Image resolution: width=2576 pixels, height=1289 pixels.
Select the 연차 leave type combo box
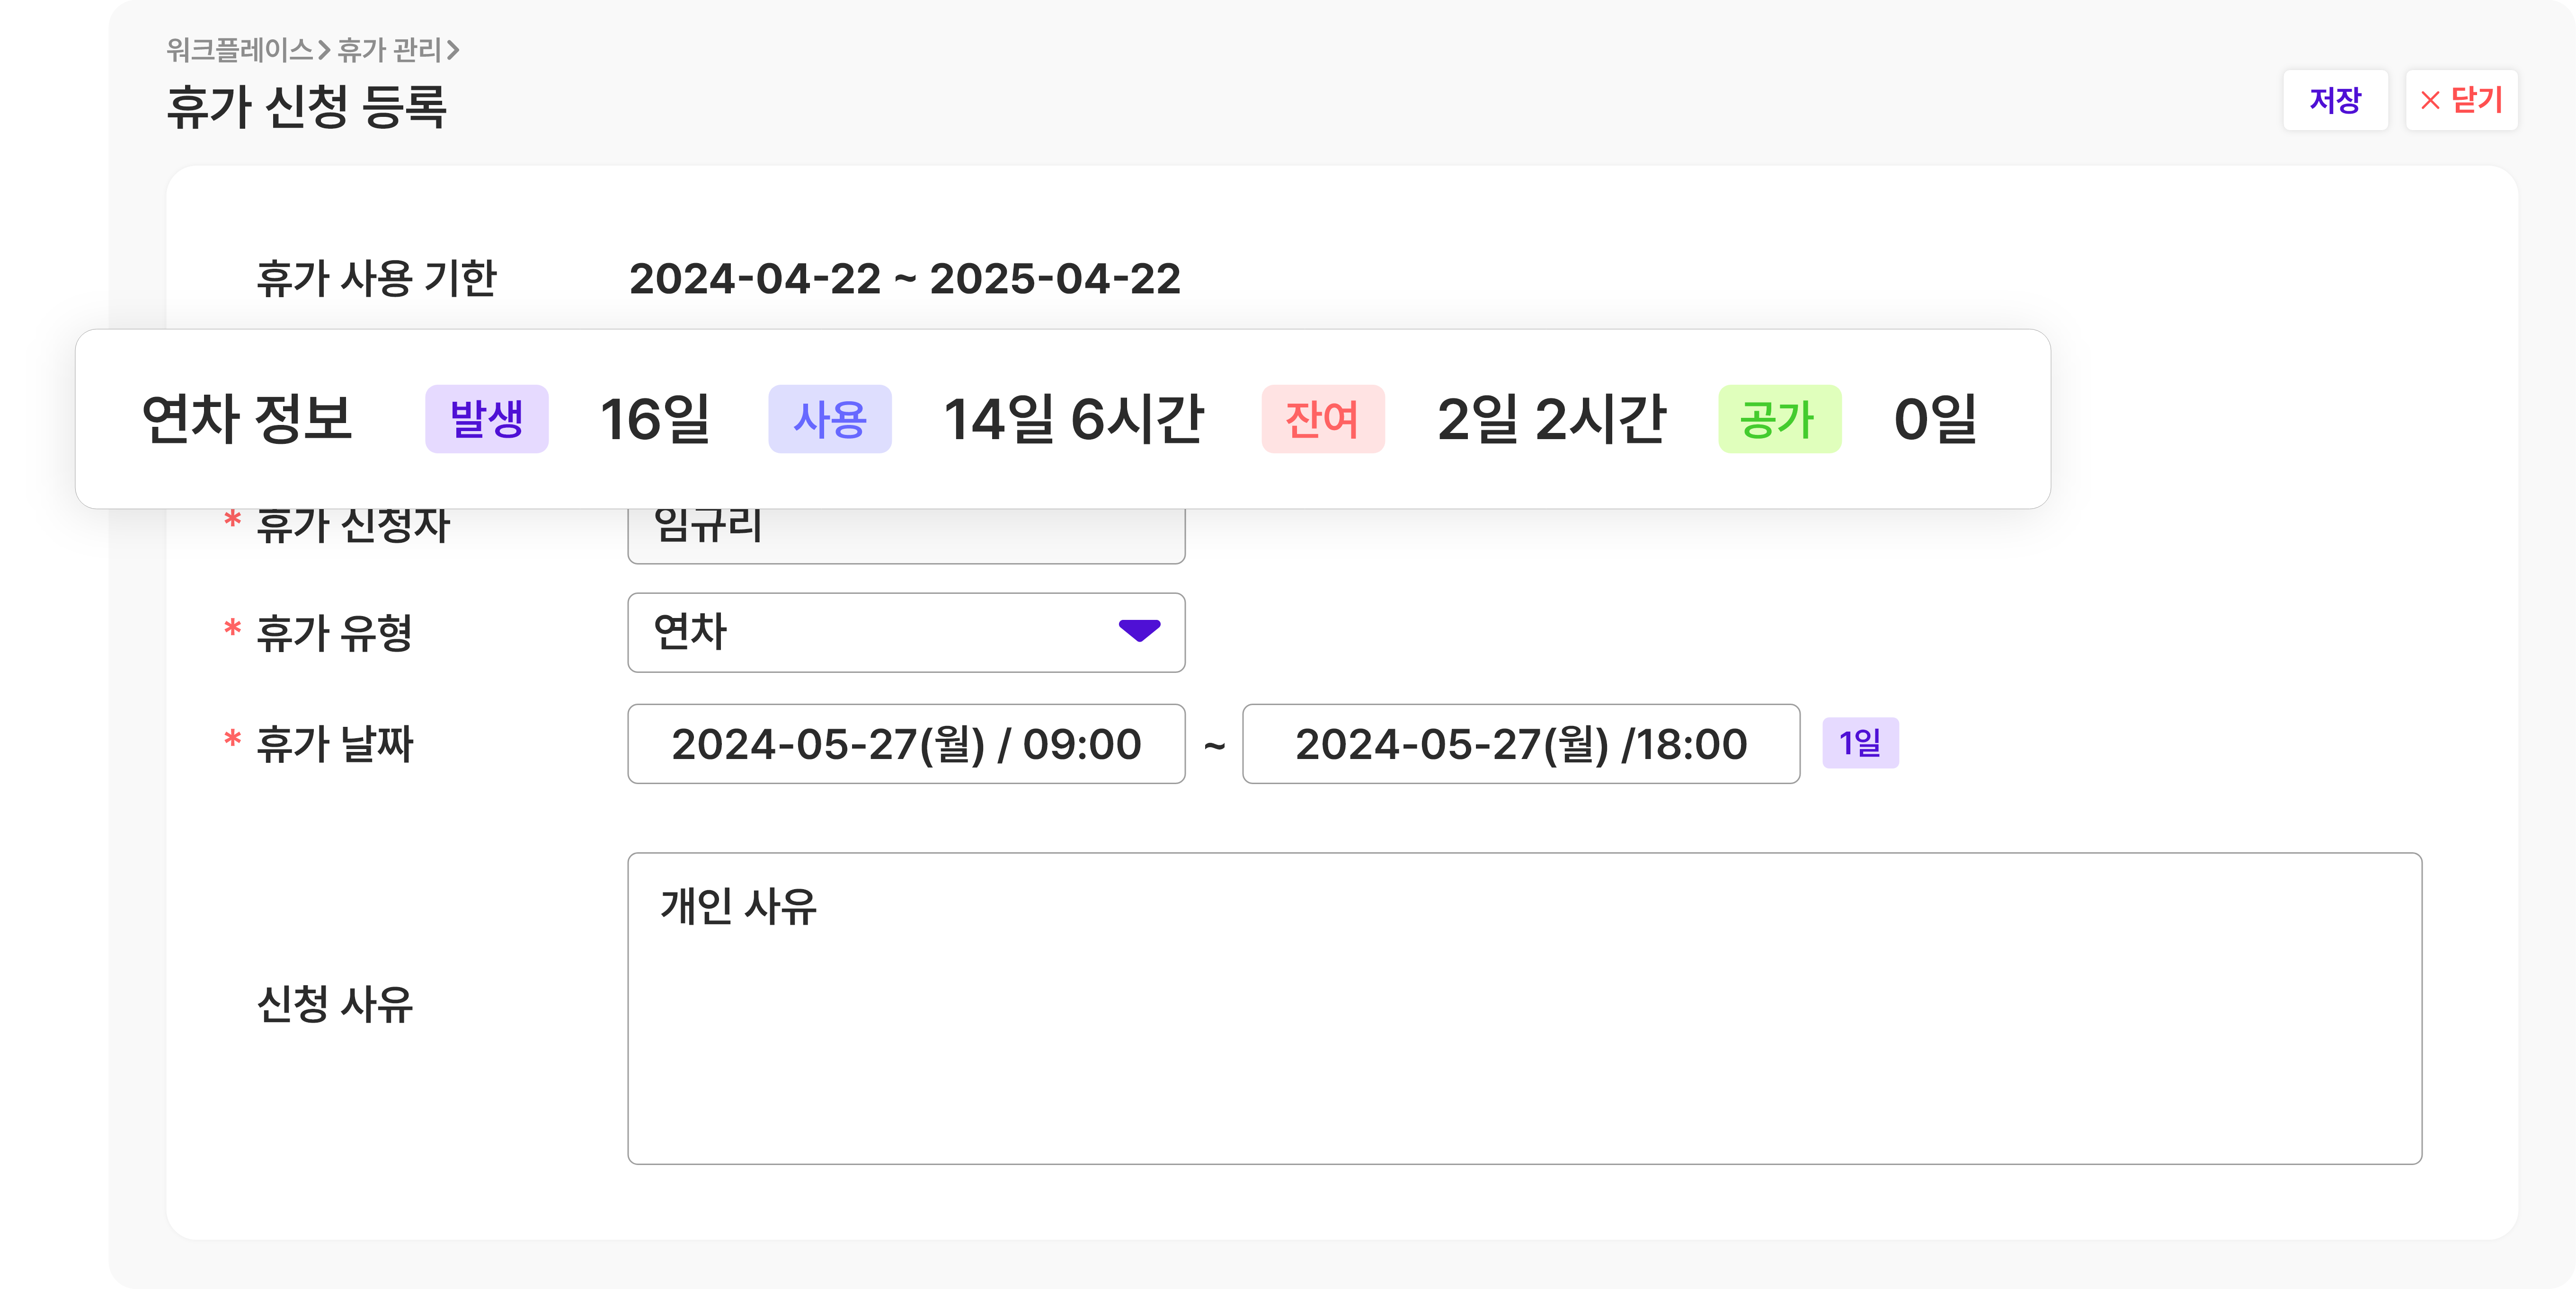[906, 633]
